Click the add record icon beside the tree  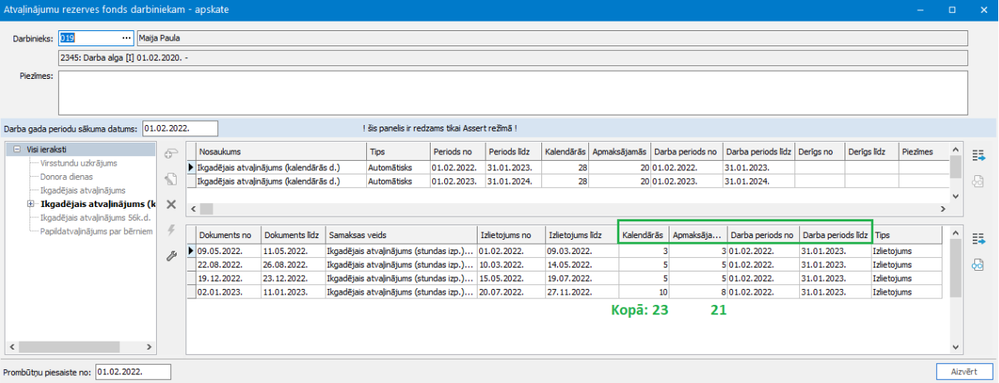(171, 154)
